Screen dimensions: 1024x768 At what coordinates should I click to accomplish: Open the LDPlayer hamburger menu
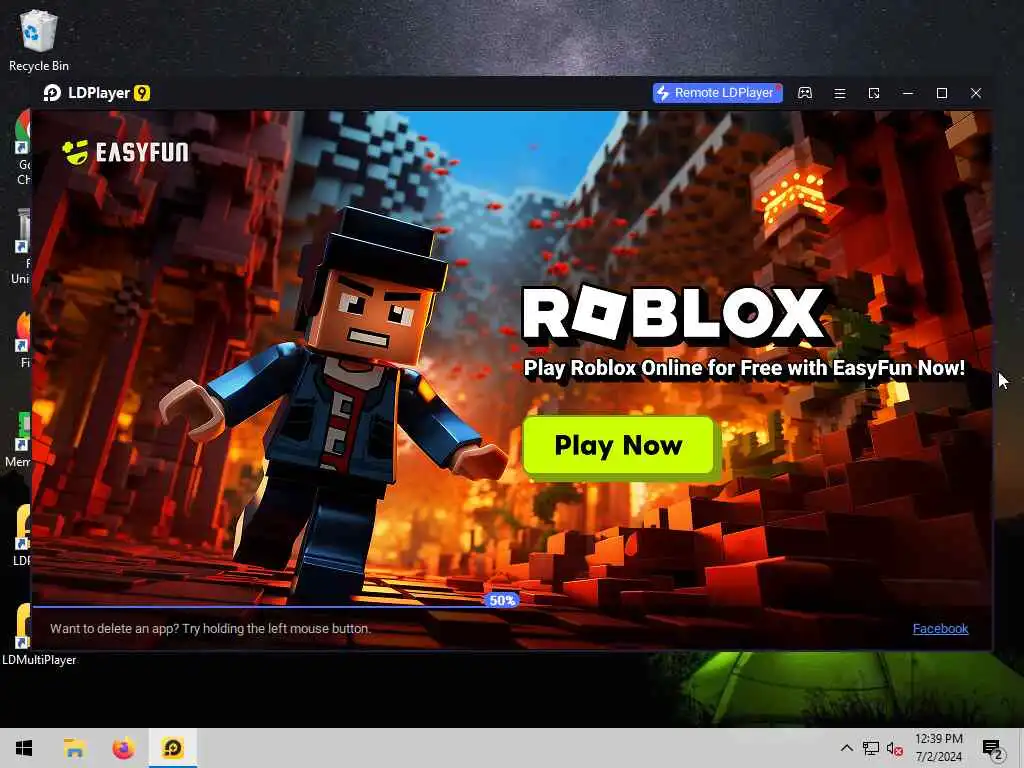coord(840,93)
